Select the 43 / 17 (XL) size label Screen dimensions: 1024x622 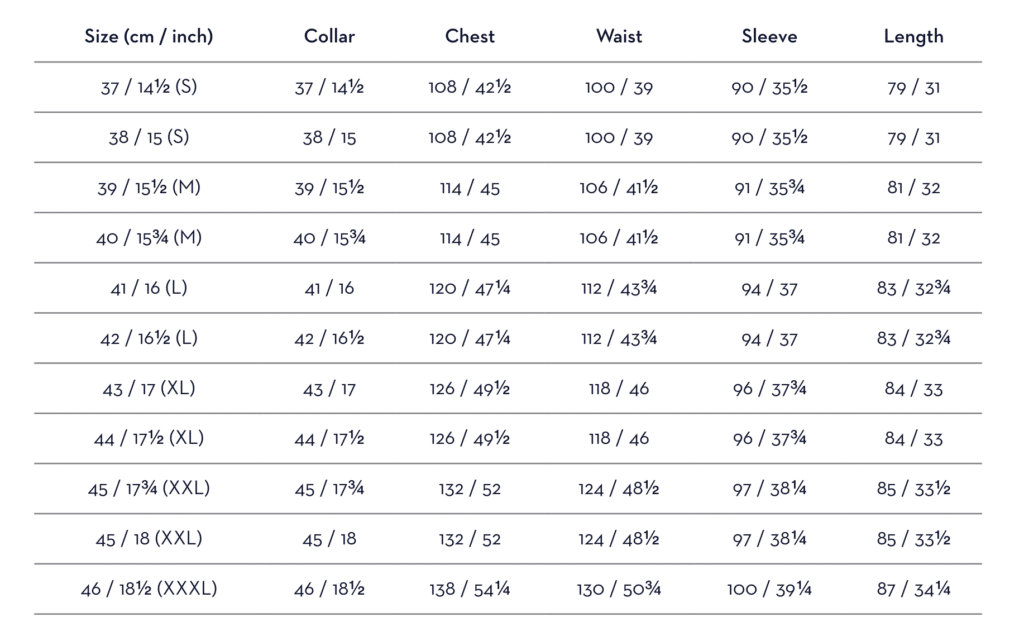[x=149, y=388]
